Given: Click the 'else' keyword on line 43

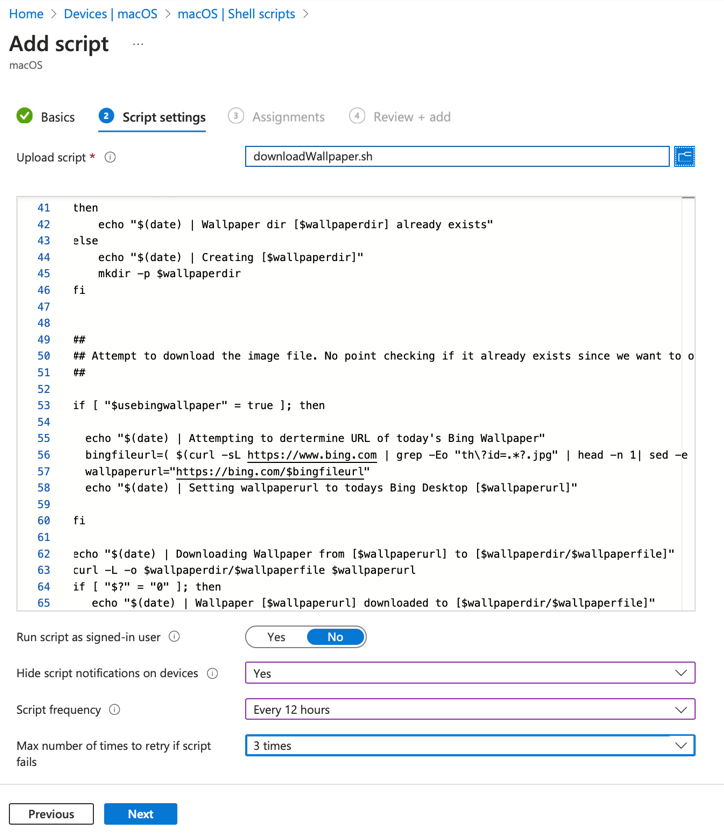Looking at the screenshot, I should (85, 241).
